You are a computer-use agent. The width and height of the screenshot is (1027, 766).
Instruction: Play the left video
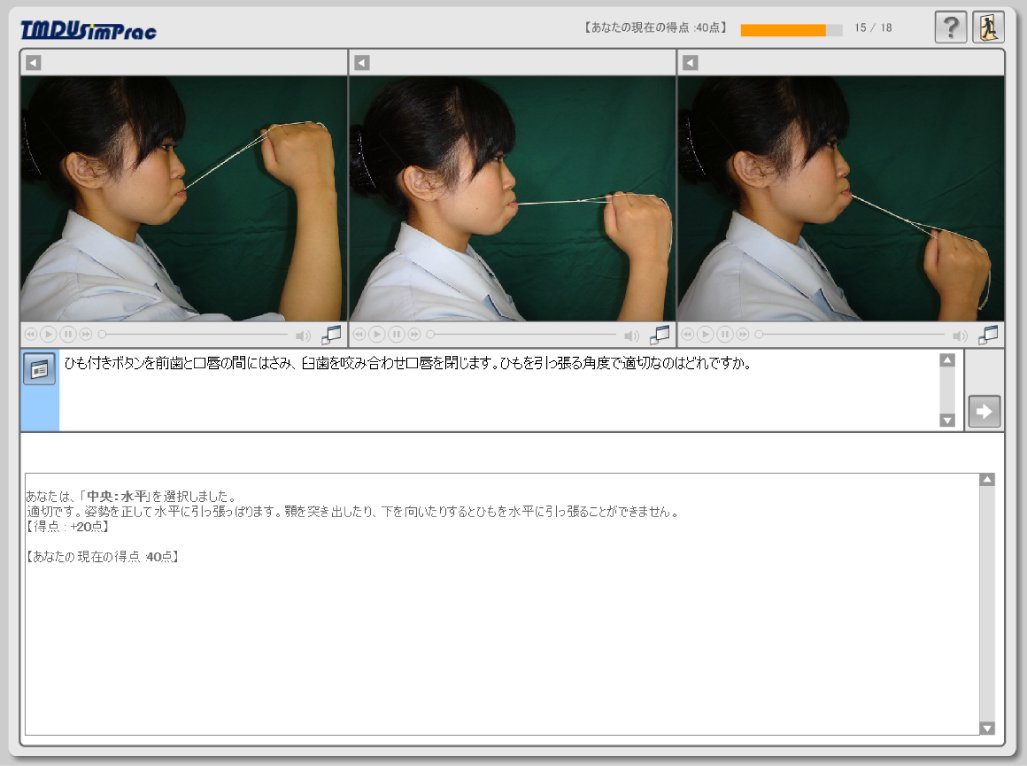pos(48,334)
